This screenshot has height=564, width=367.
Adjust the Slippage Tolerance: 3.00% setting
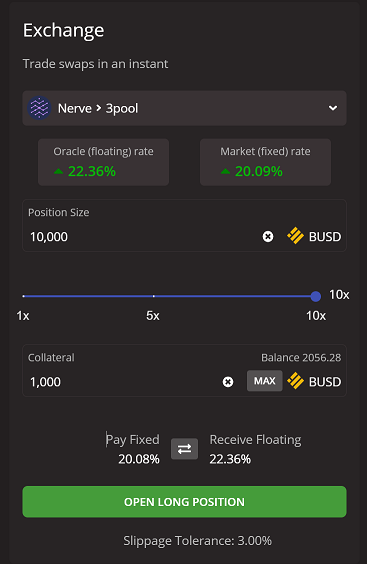198,541
